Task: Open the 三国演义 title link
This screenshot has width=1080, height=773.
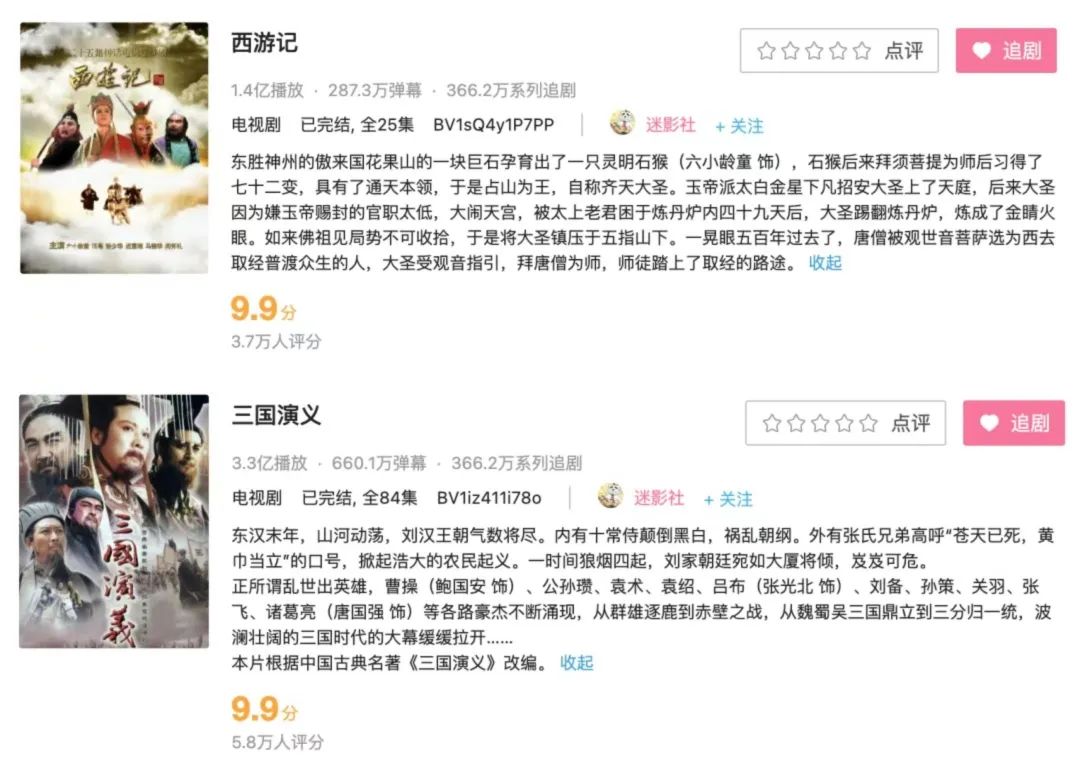Action: (276, 415)
